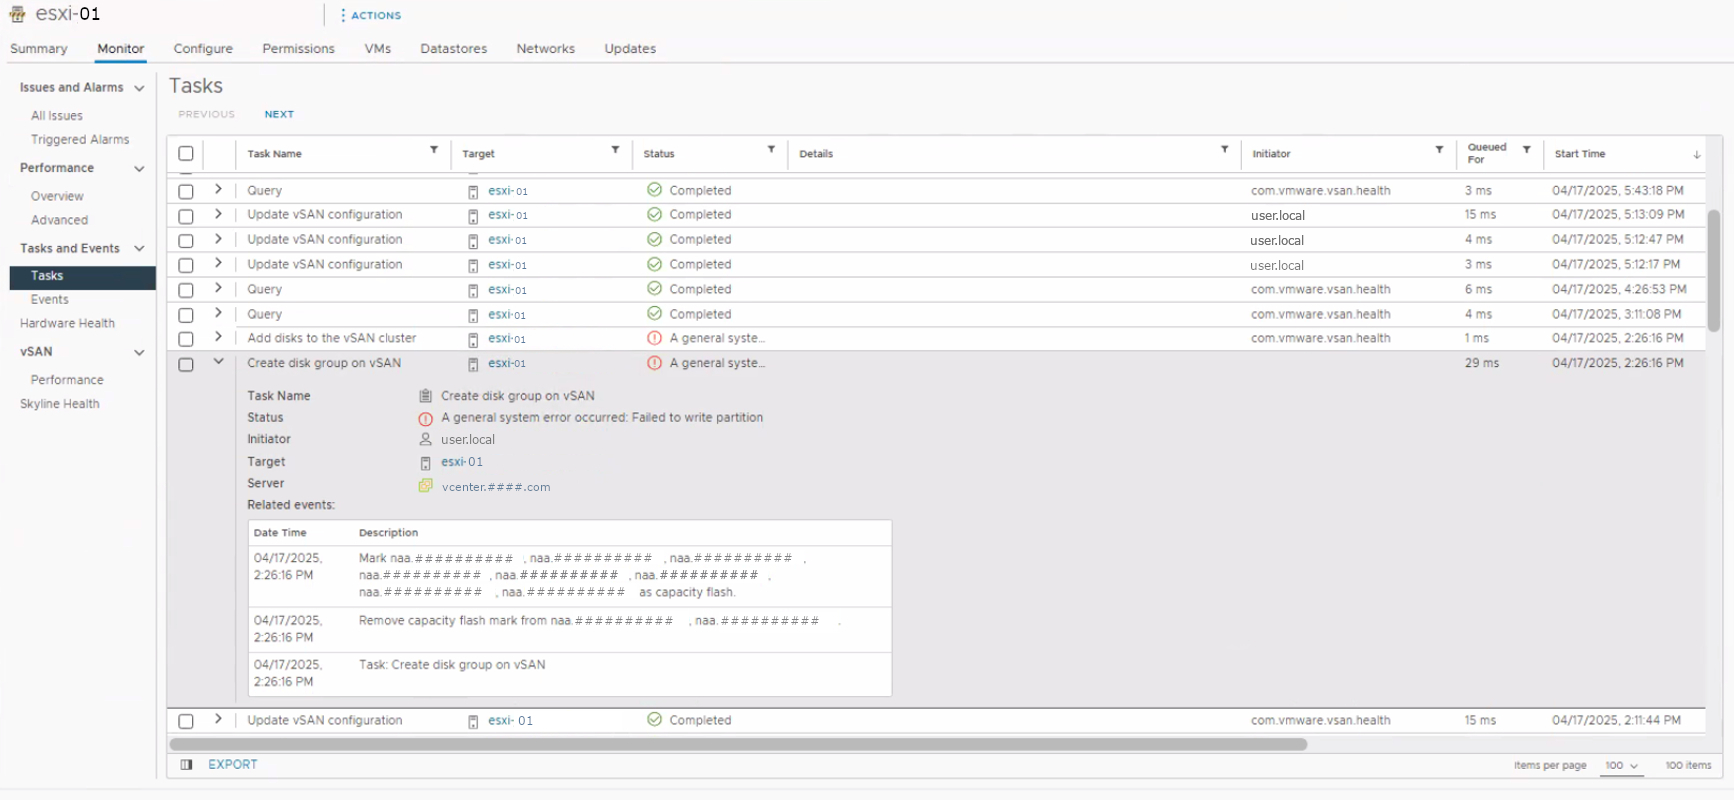Click the horizontal scrollbar below the table

[x=738, y=744]
